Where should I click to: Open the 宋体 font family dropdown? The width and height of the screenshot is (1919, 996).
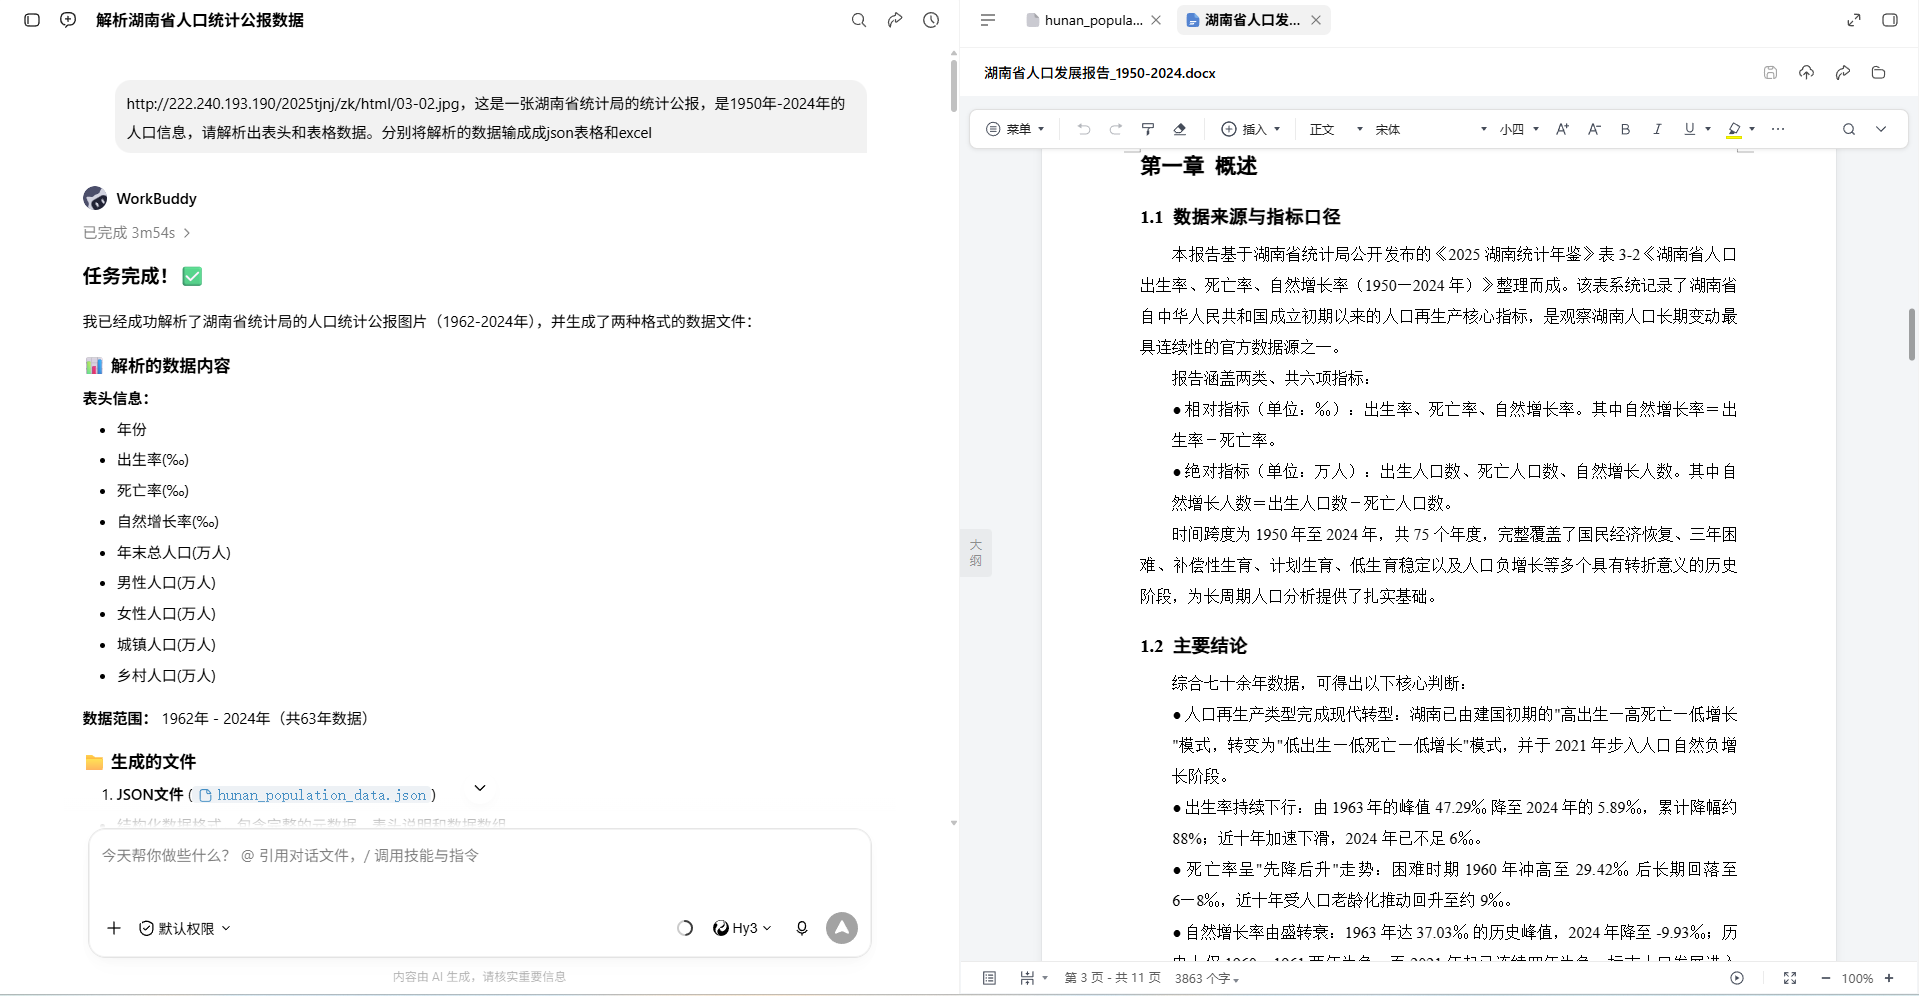coord(1431,129)
